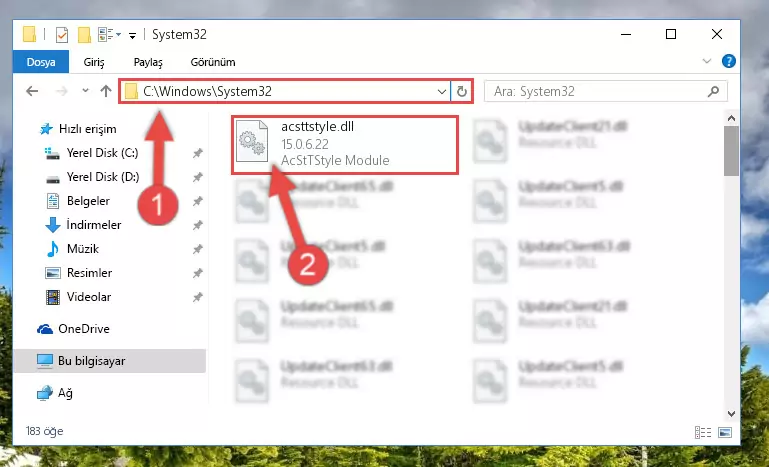This screenshot has height=467, width=769.
Task: Click the pin icon beside Resimler
Action: tap(198, 273)
